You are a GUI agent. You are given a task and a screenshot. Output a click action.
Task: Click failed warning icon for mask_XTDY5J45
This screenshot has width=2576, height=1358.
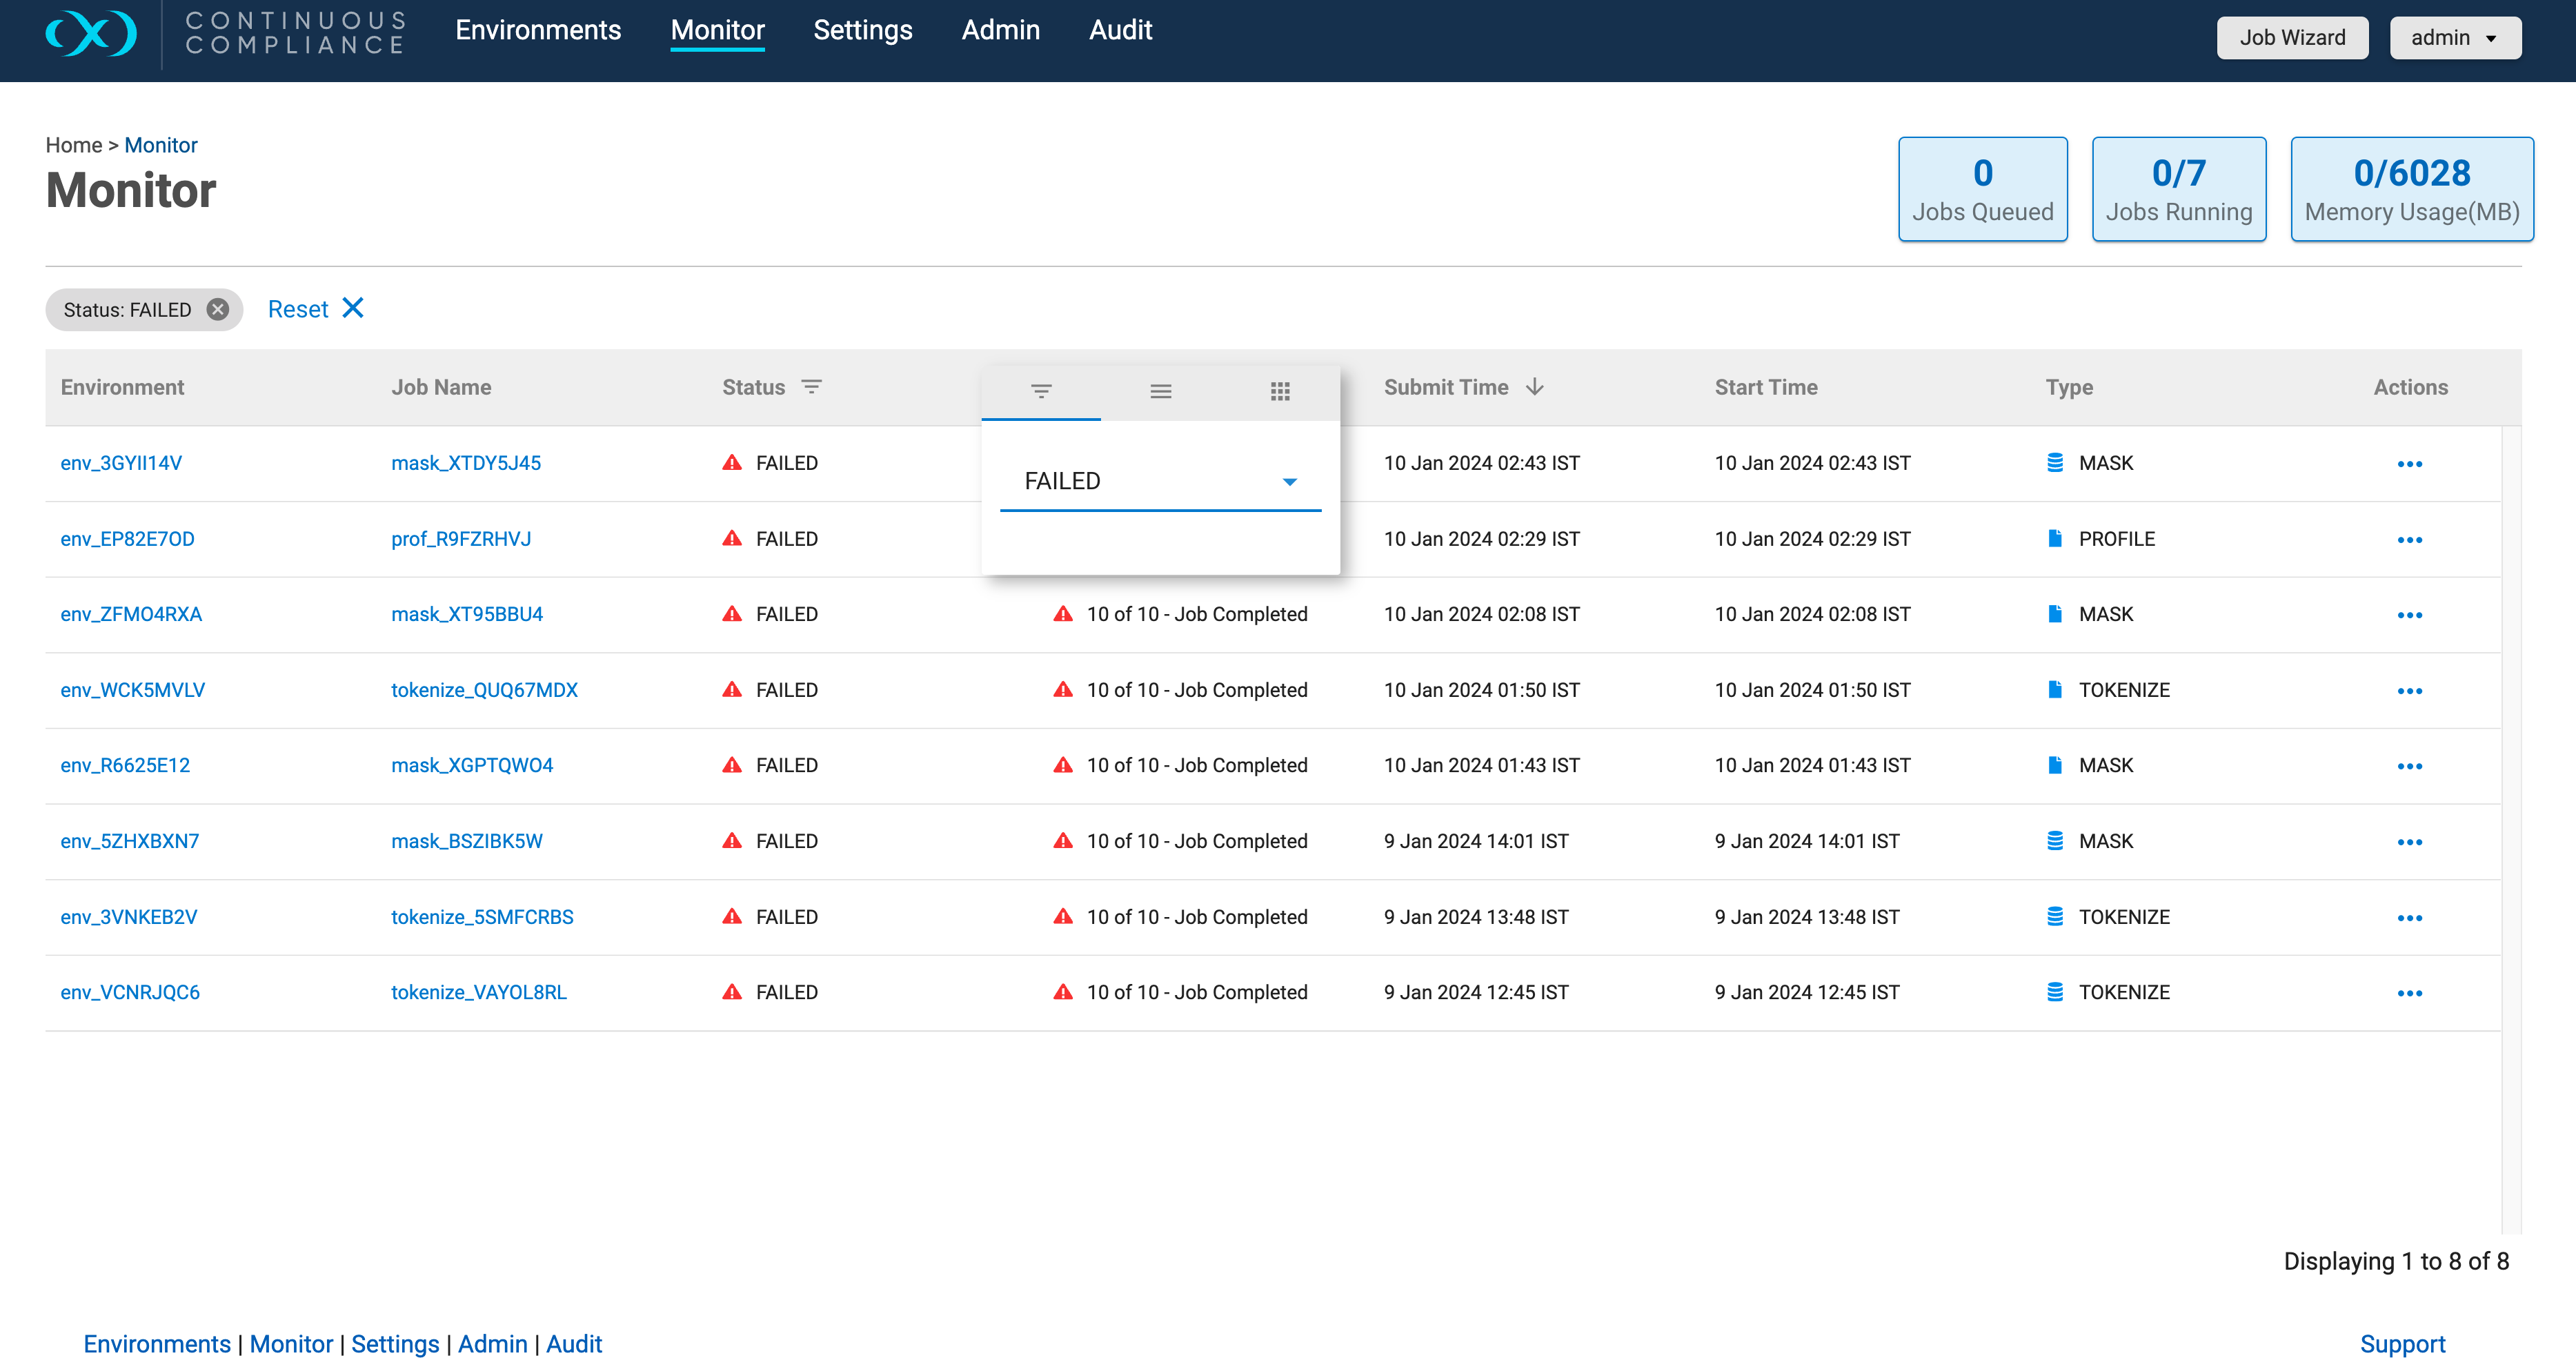coord(732,463)
